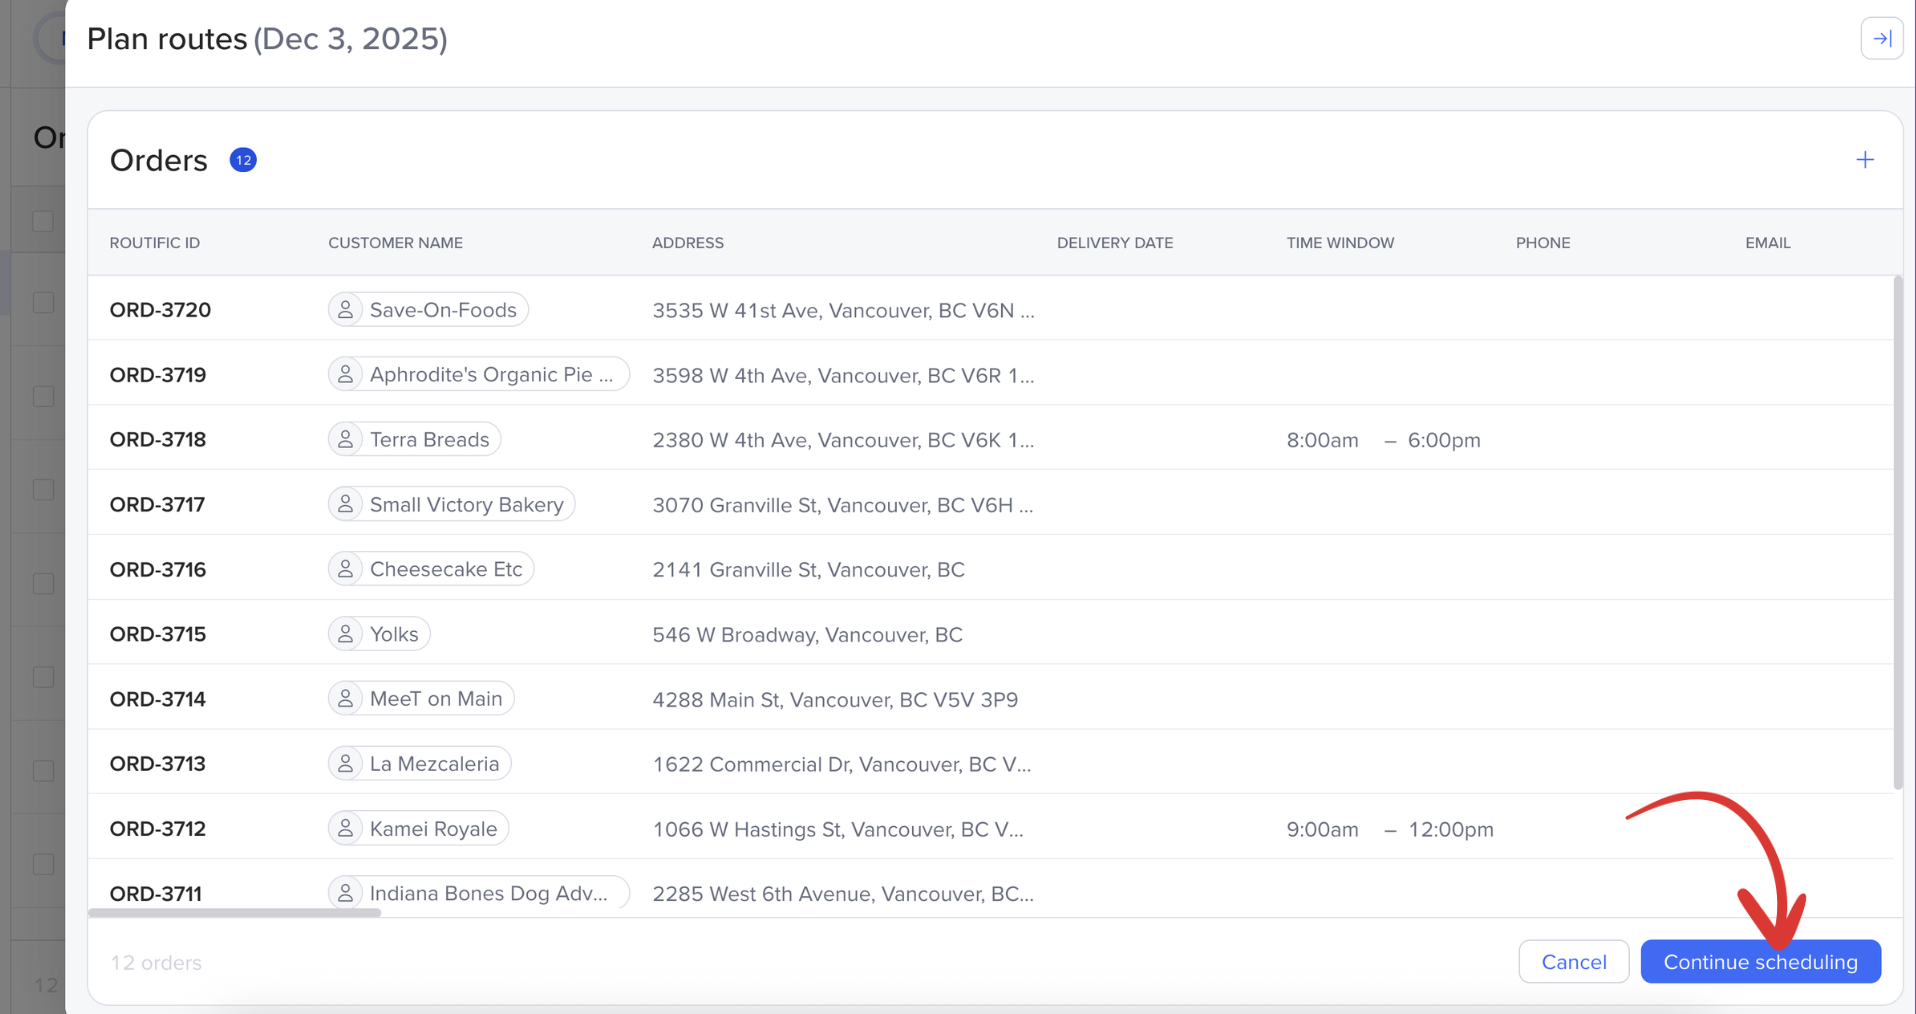
Task: Click person icon beside Cheesecake Etc
Action: (345, 569)
